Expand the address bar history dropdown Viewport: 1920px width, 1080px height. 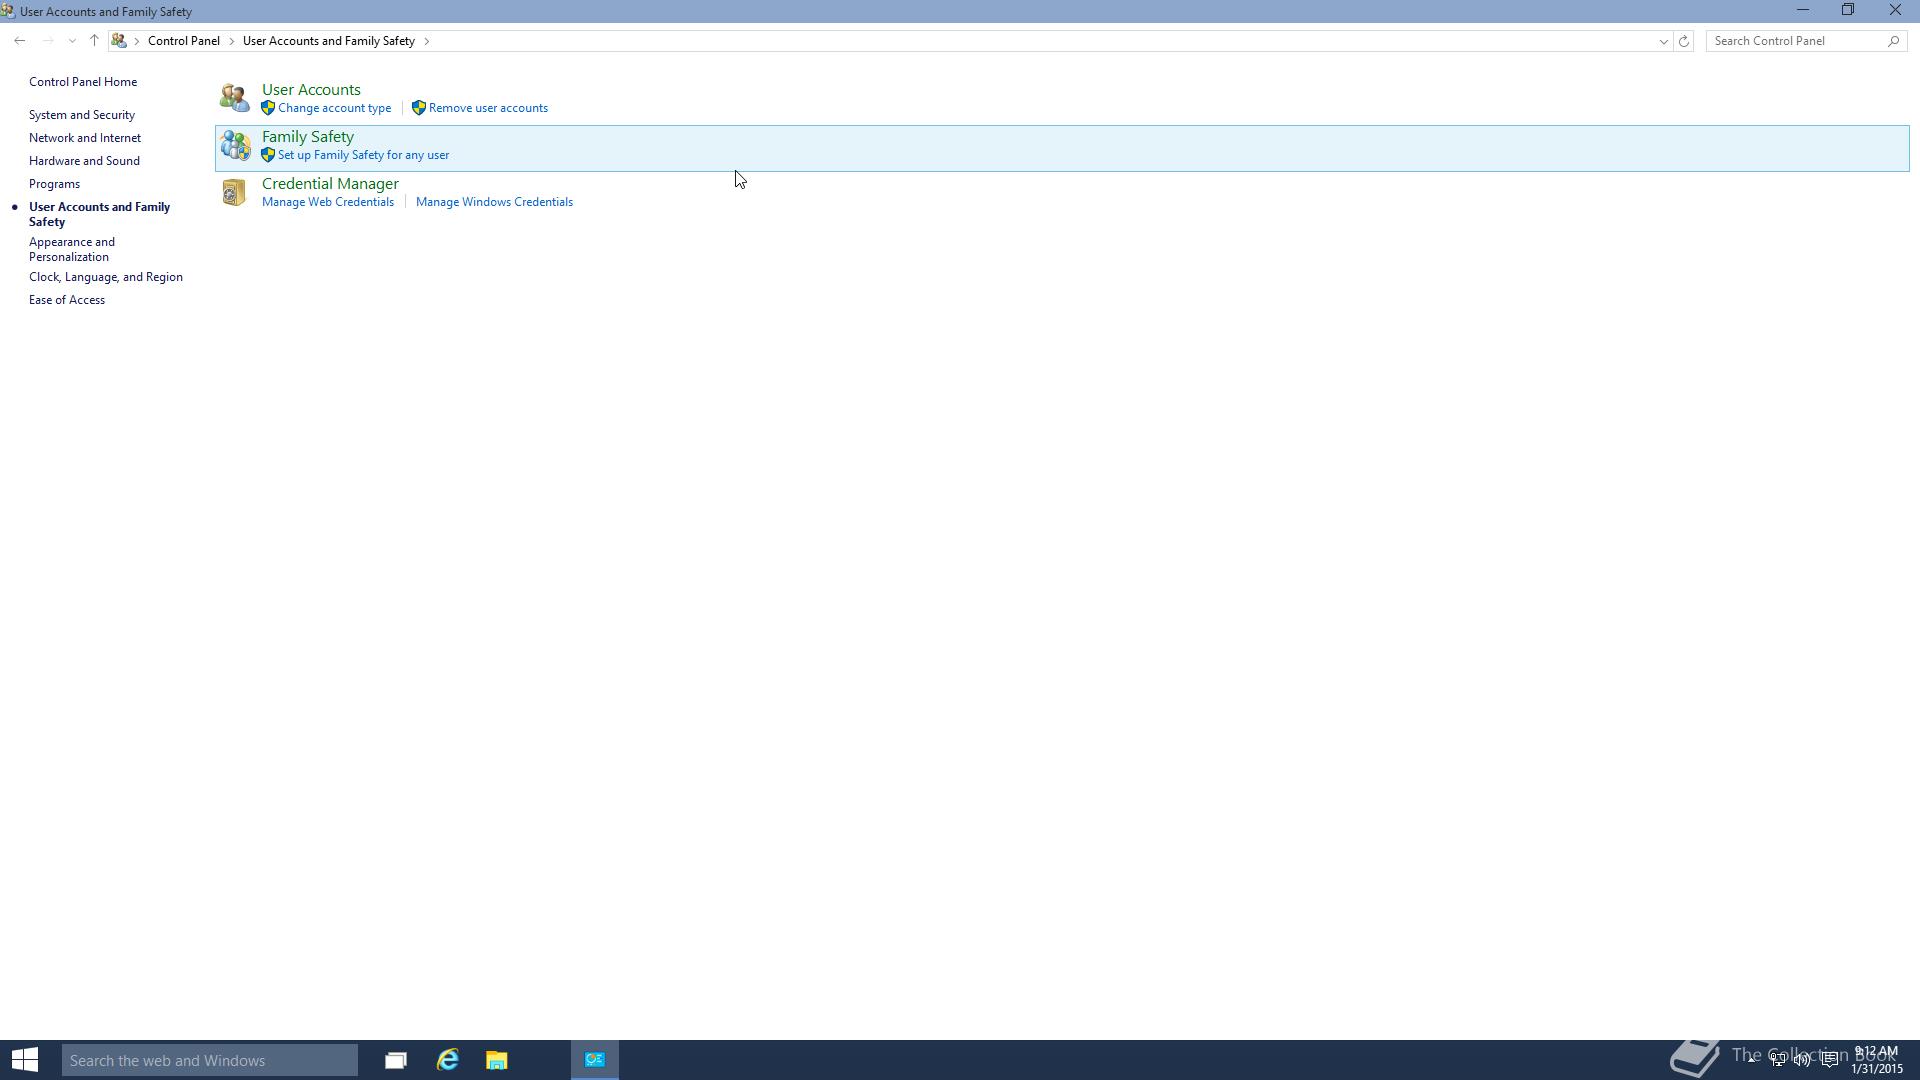coord(1664,41)
